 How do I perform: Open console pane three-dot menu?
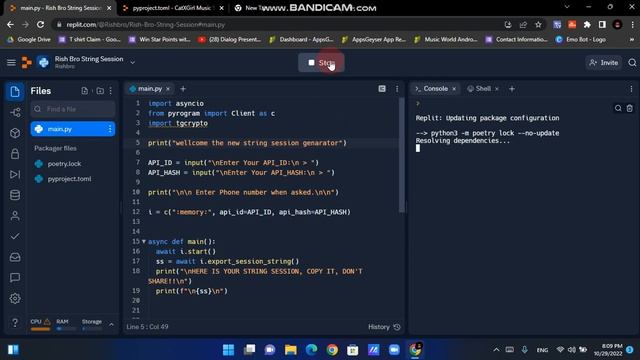pos(631,89)
